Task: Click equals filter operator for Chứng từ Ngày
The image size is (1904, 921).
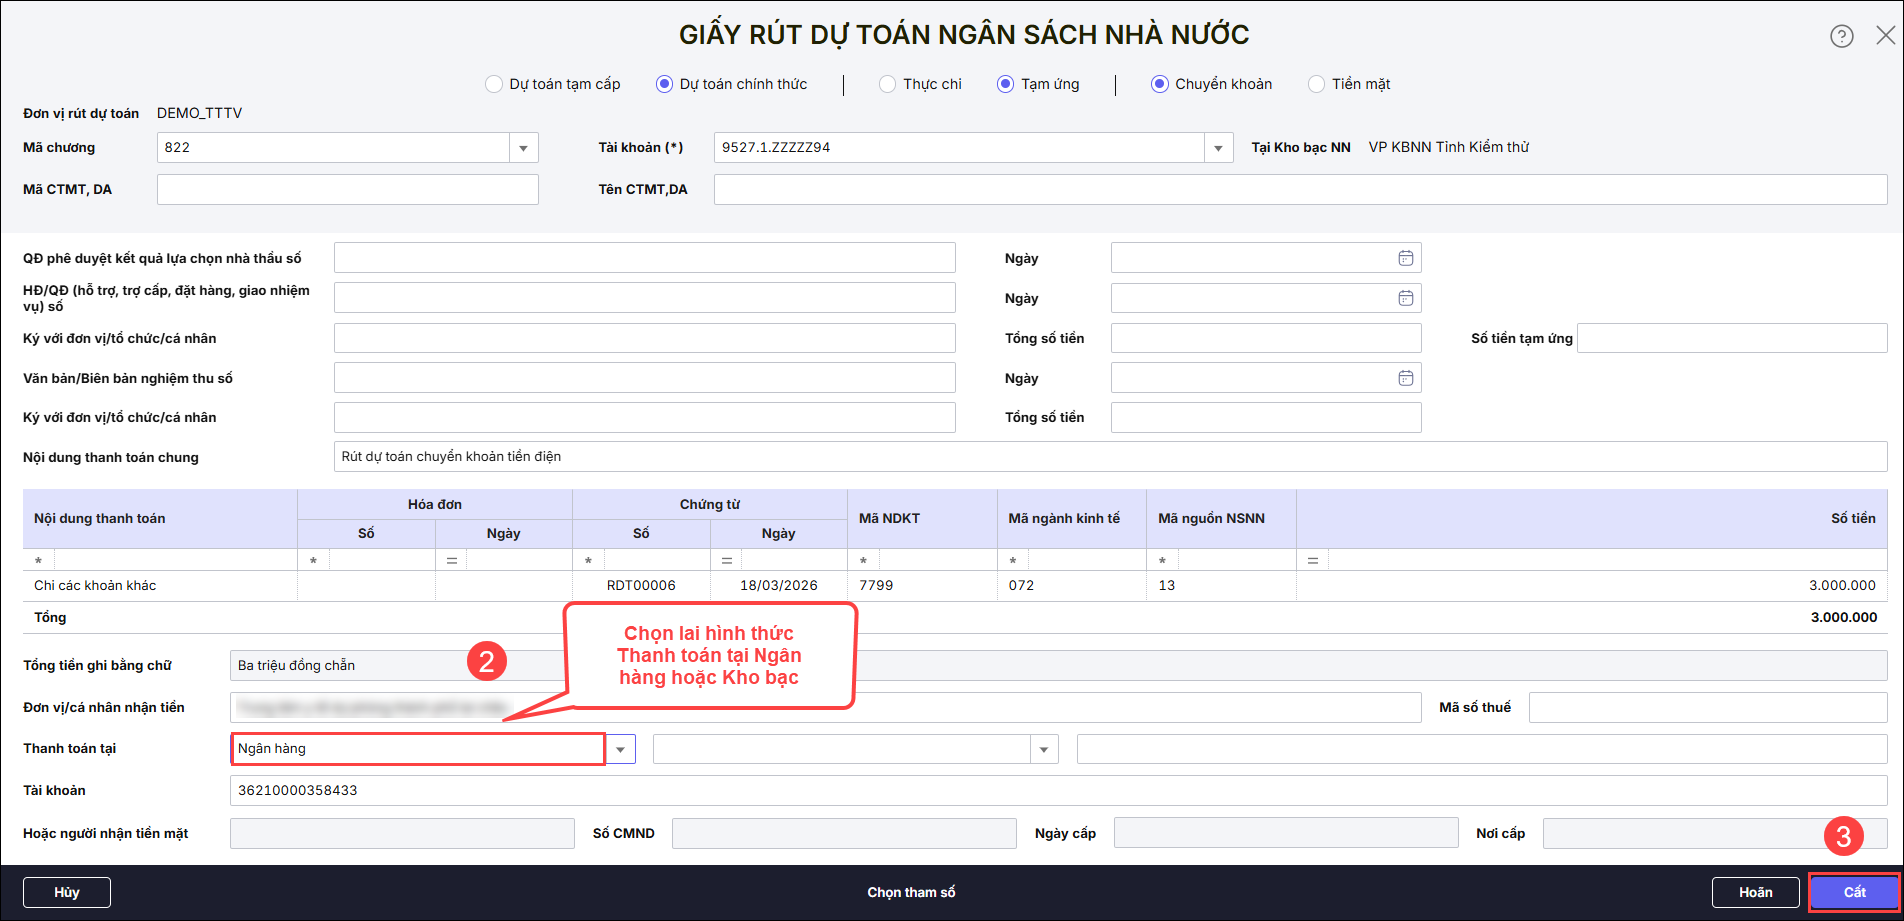Action: click(727, 561)
